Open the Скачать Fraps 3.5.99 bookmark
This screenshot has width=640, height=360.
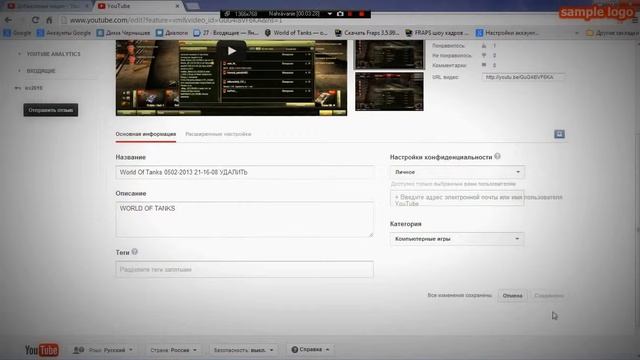pos(367,33)
